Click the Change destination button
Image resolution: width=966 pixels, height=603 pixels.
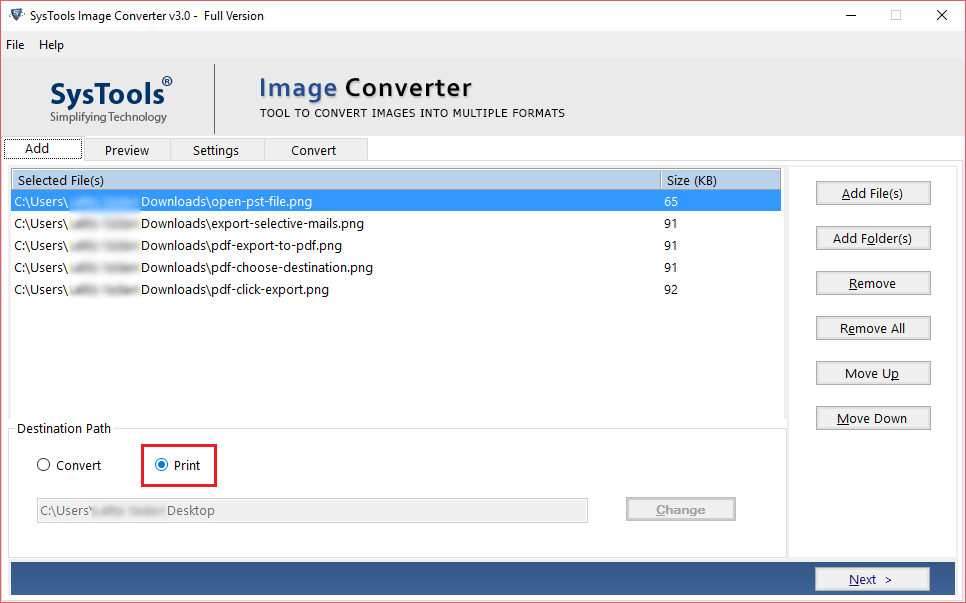tap(681, 509)
